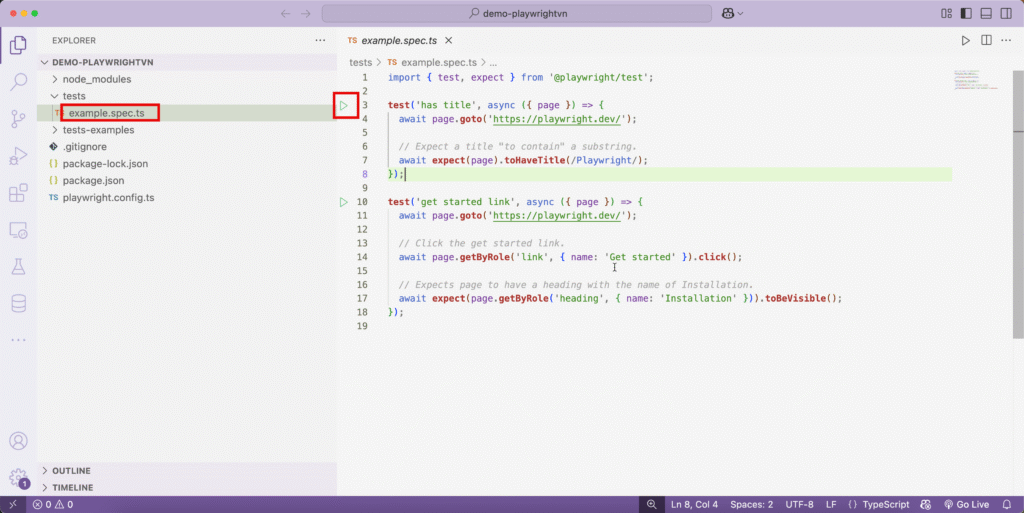Go to line via Ln 8, Col 4
Image resolution: width=1024 pixels, height=513 pixels.
coord(694,505)
